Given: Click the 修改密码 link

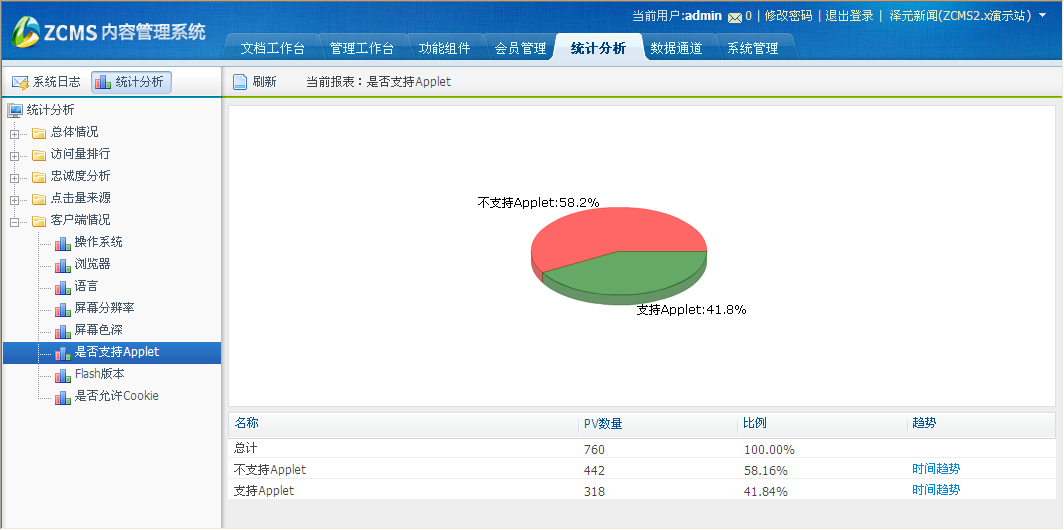Looking at the screenshot, I should pyautogui.click(x=788, y=16).
